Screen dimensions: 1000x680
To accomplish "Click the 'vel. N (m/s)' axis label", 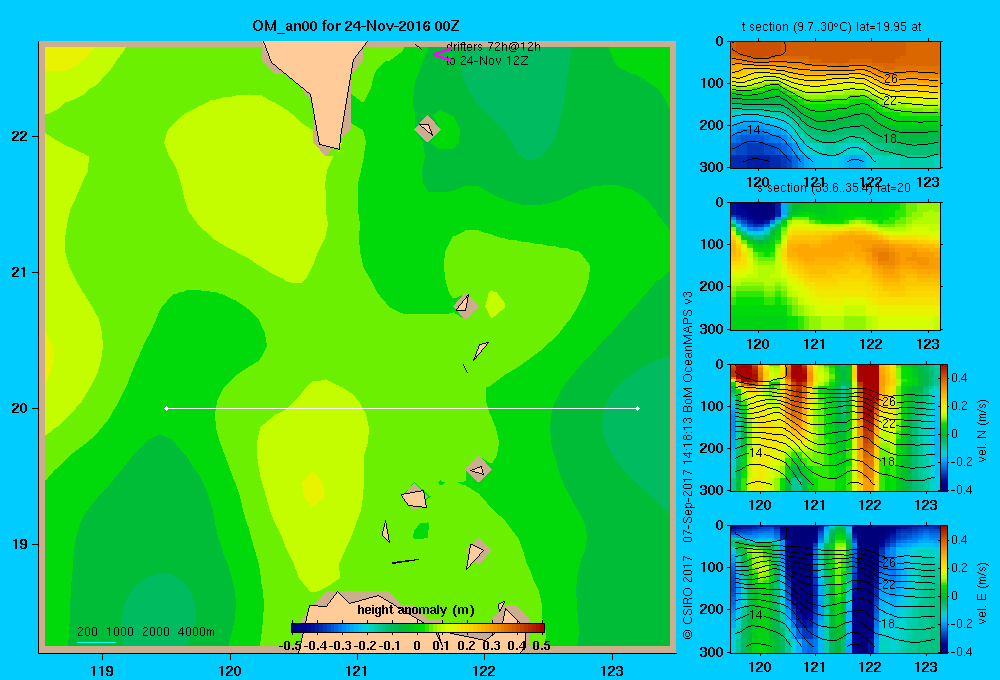I will coord(982,431).
